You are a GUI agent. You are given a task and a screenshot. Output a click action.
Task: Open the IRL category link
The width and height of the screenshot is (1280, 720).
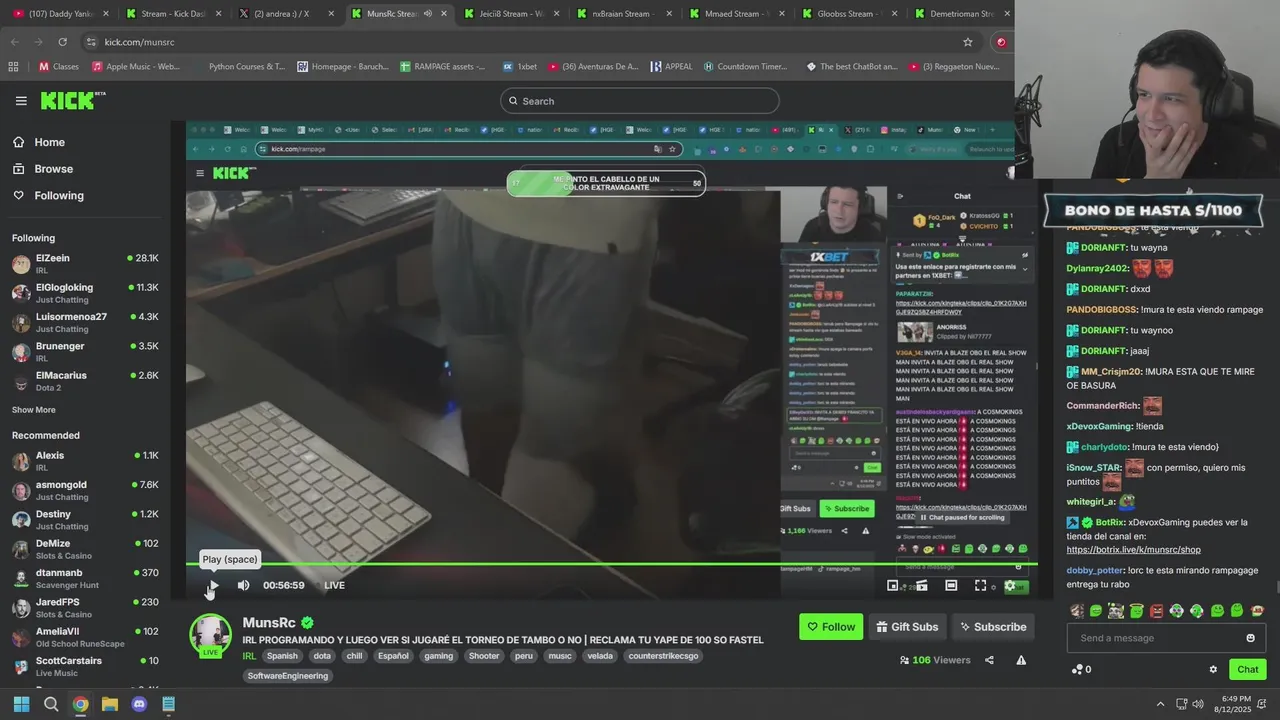[249, 656]
